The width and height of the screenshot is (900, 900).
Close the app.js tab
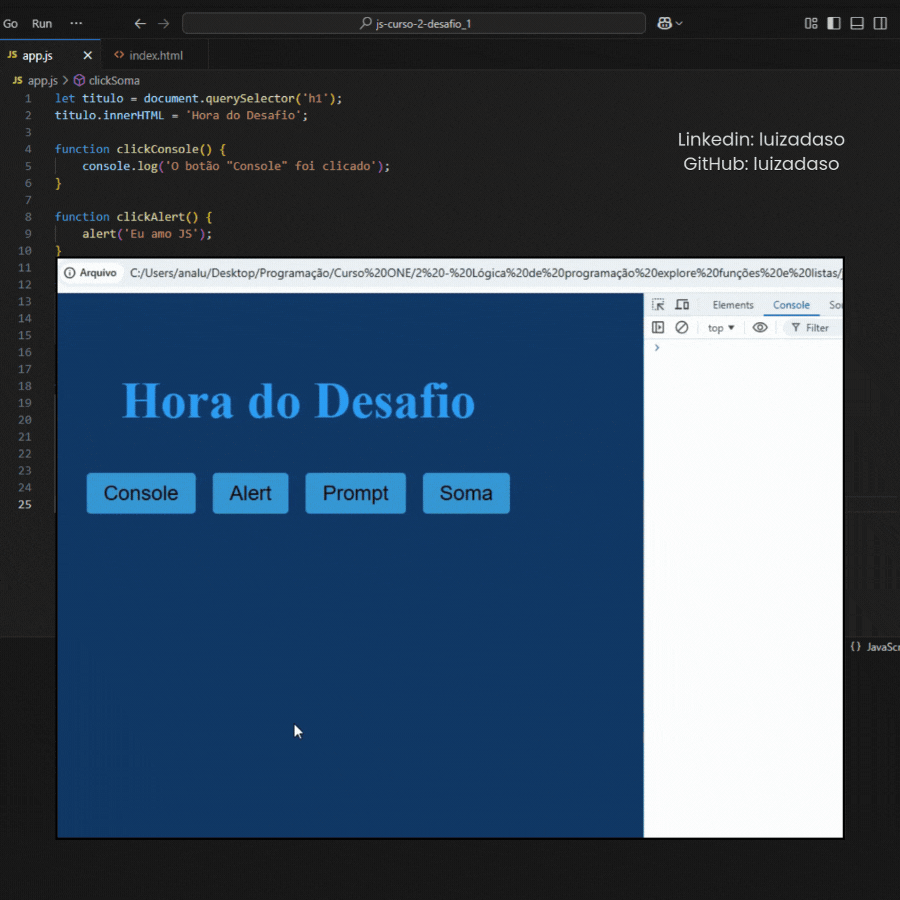87,56
